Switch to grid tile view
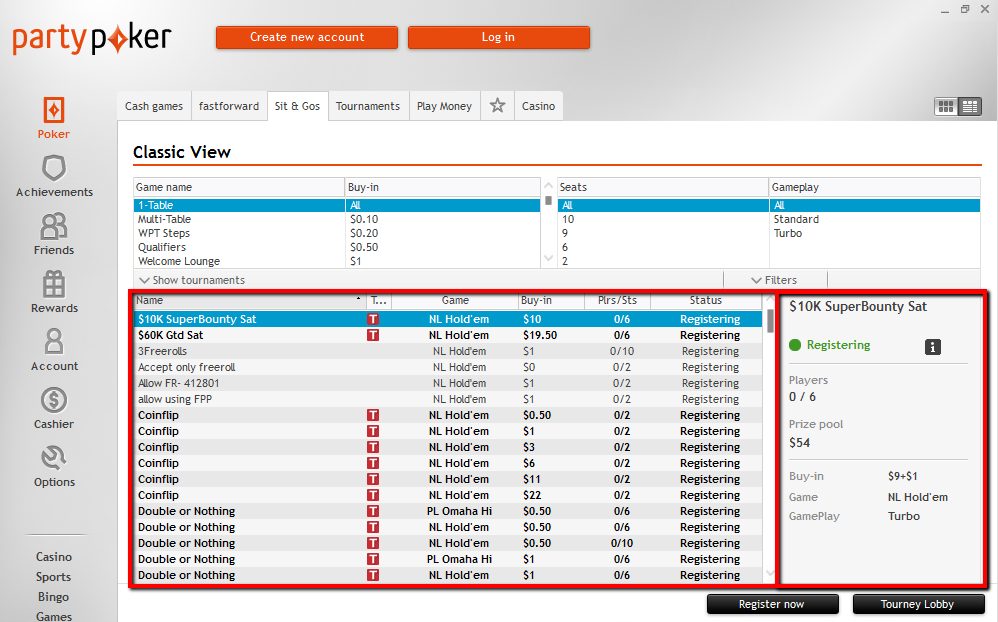This screenshot has width=998, height=622. 946,106
